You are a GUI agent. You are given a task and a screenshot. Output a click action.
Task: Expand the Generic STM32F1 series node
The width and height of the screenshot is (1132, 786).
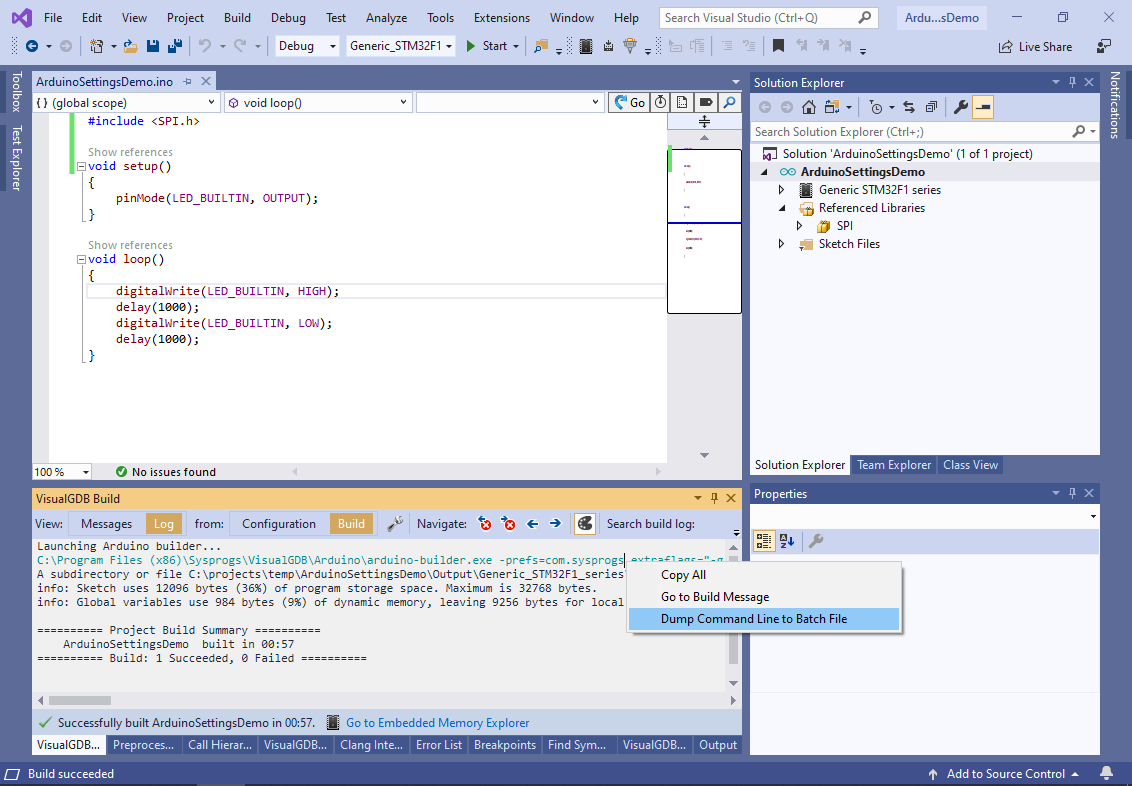pos(781,190)
